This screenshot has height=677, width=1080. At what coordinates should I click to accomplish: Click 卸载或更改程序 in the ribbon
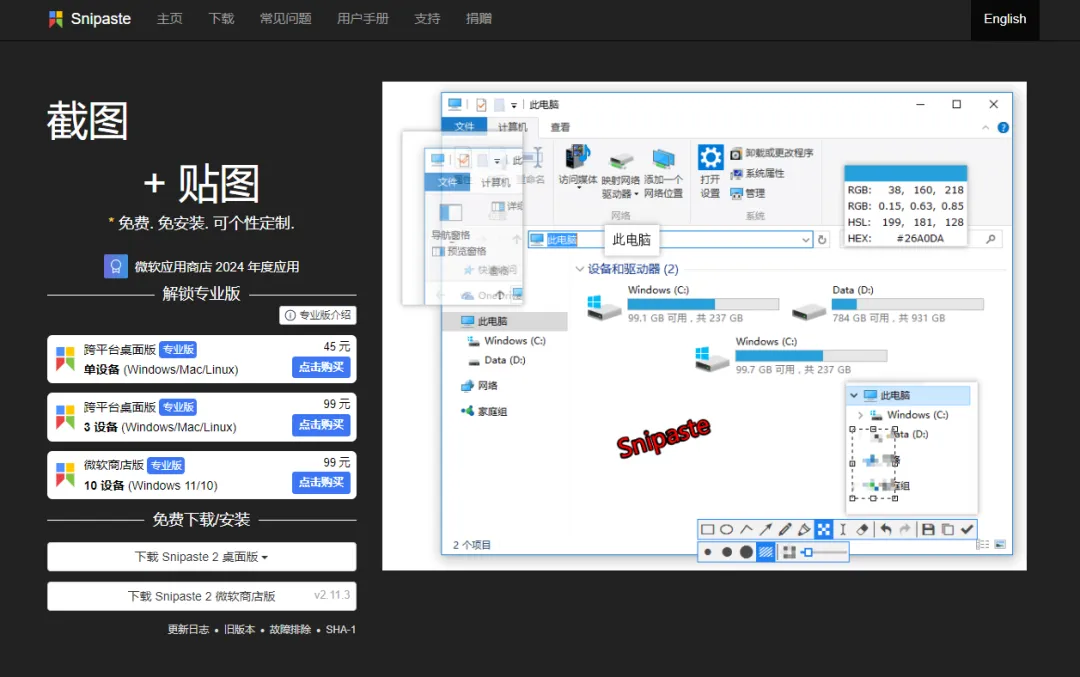[771, 153]
